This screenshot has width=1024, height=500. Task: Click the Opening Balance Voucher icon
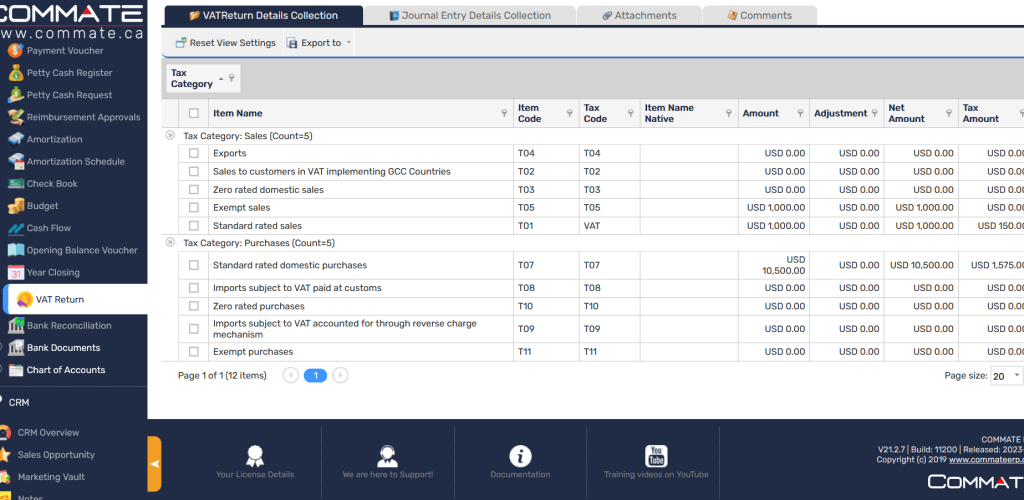[x=16, y=250]
